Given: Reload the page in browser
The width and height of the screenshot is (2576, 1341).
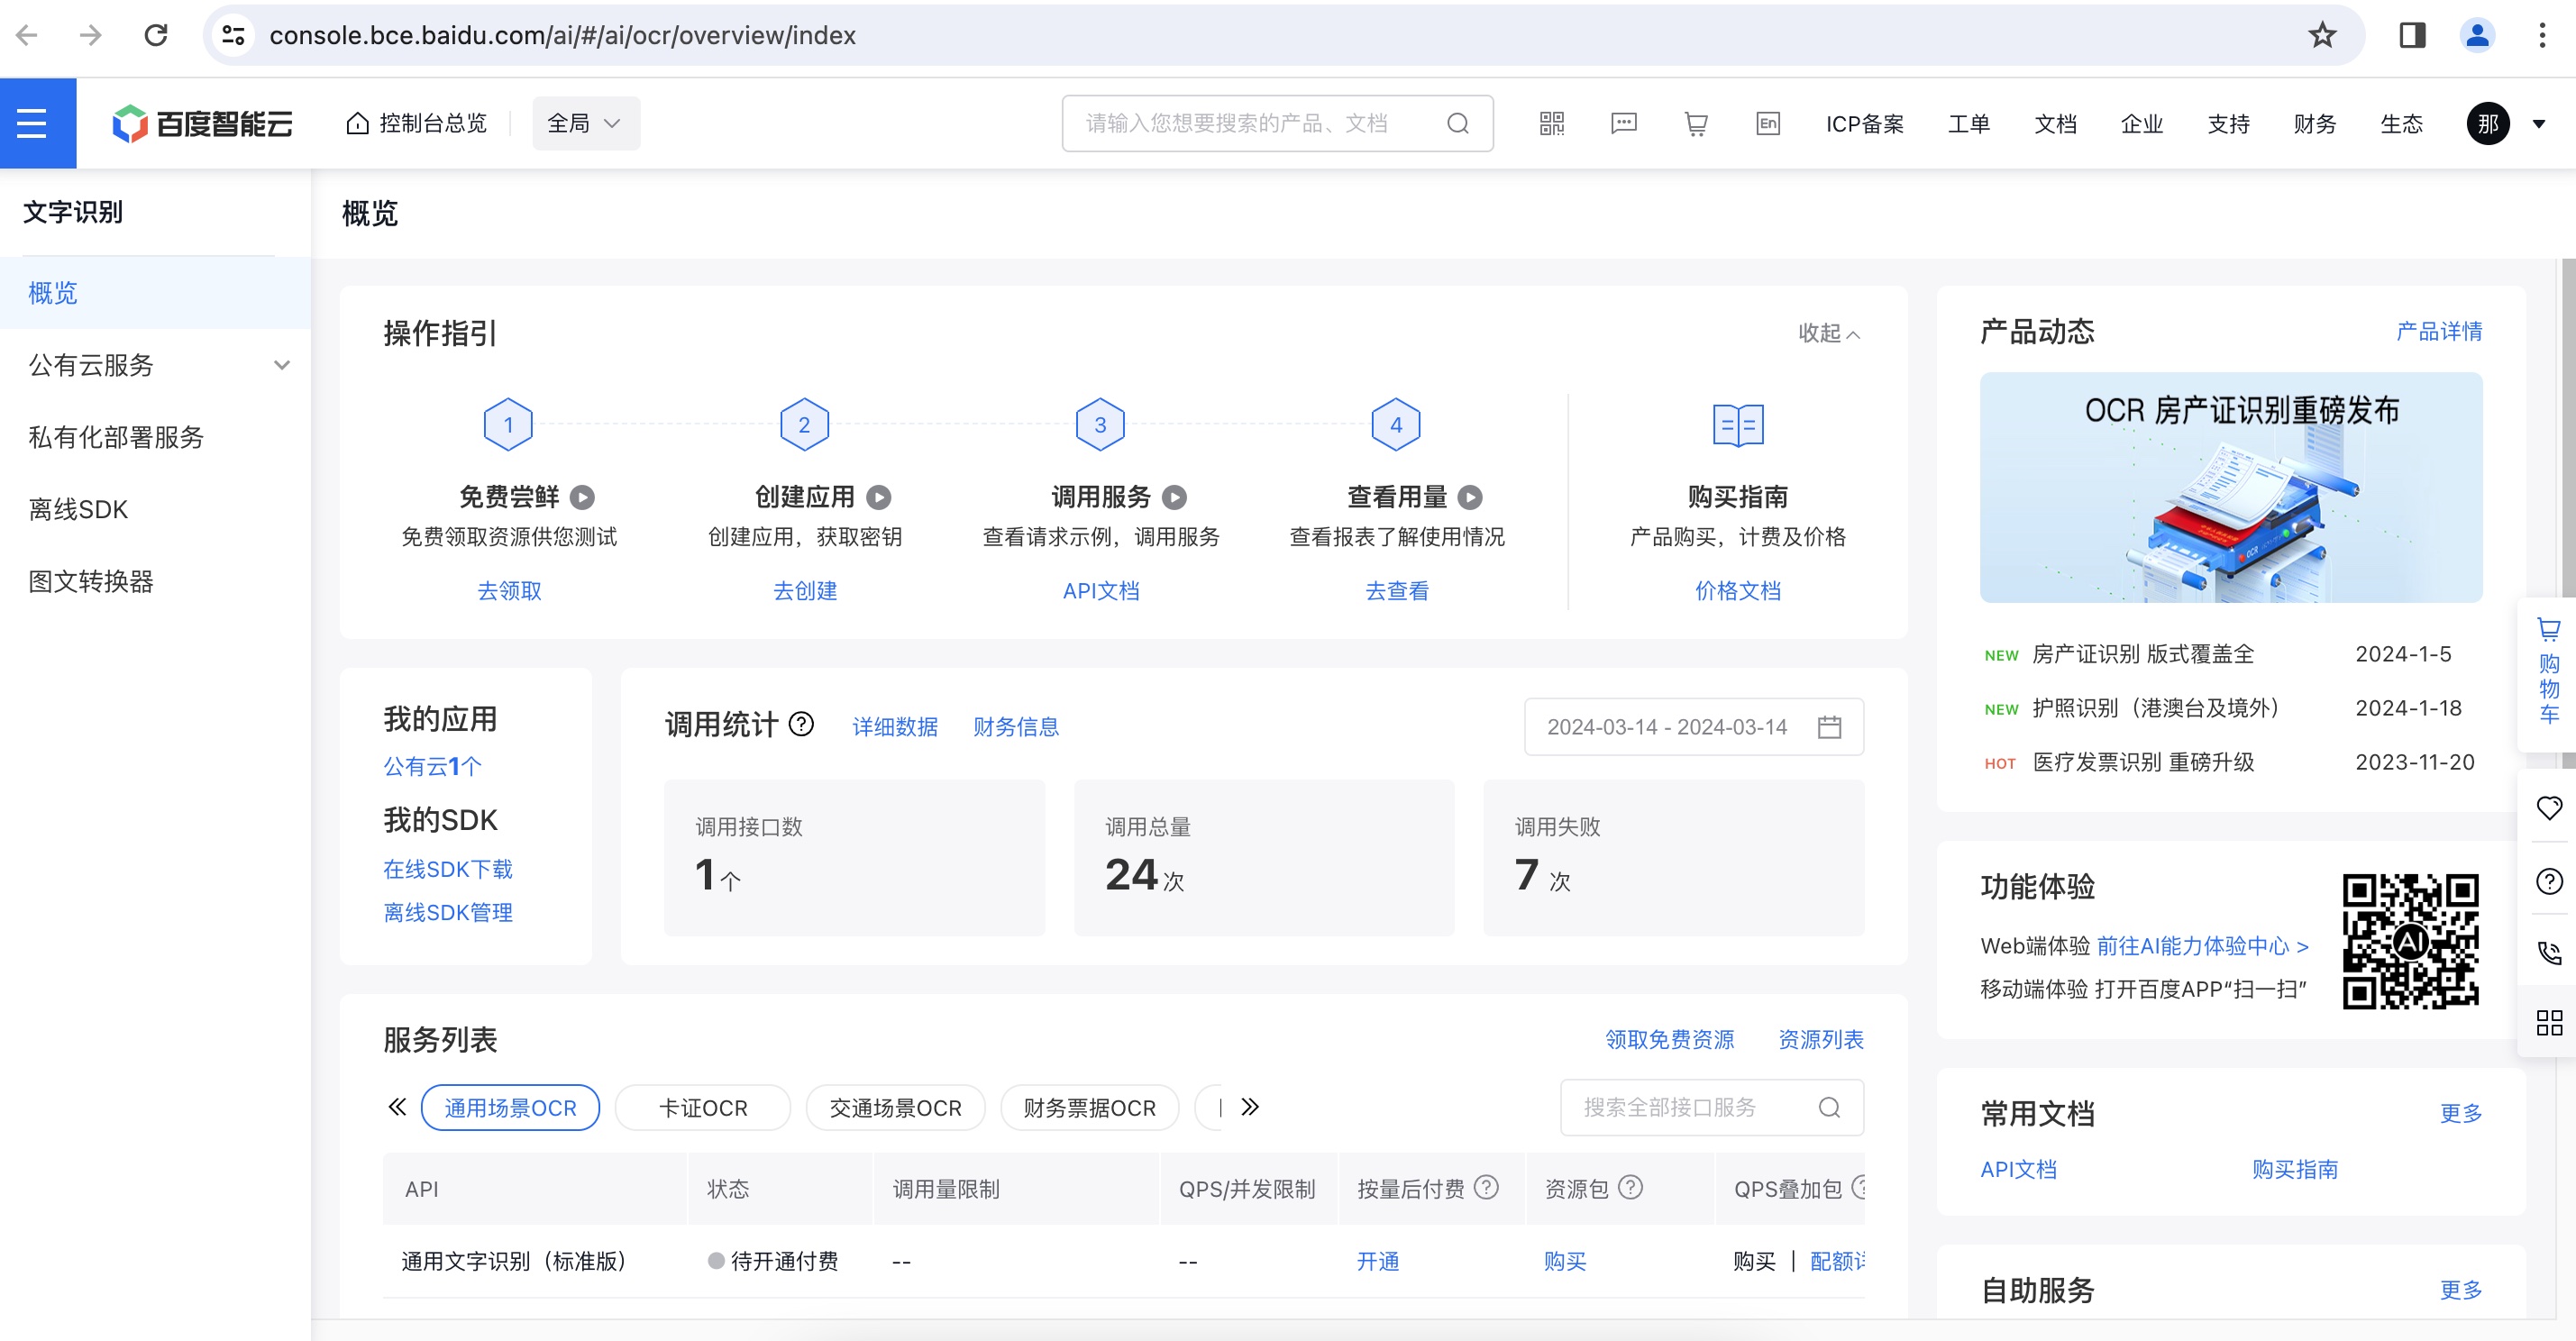Looking at the screenshot, I should (x=156, y=35).
